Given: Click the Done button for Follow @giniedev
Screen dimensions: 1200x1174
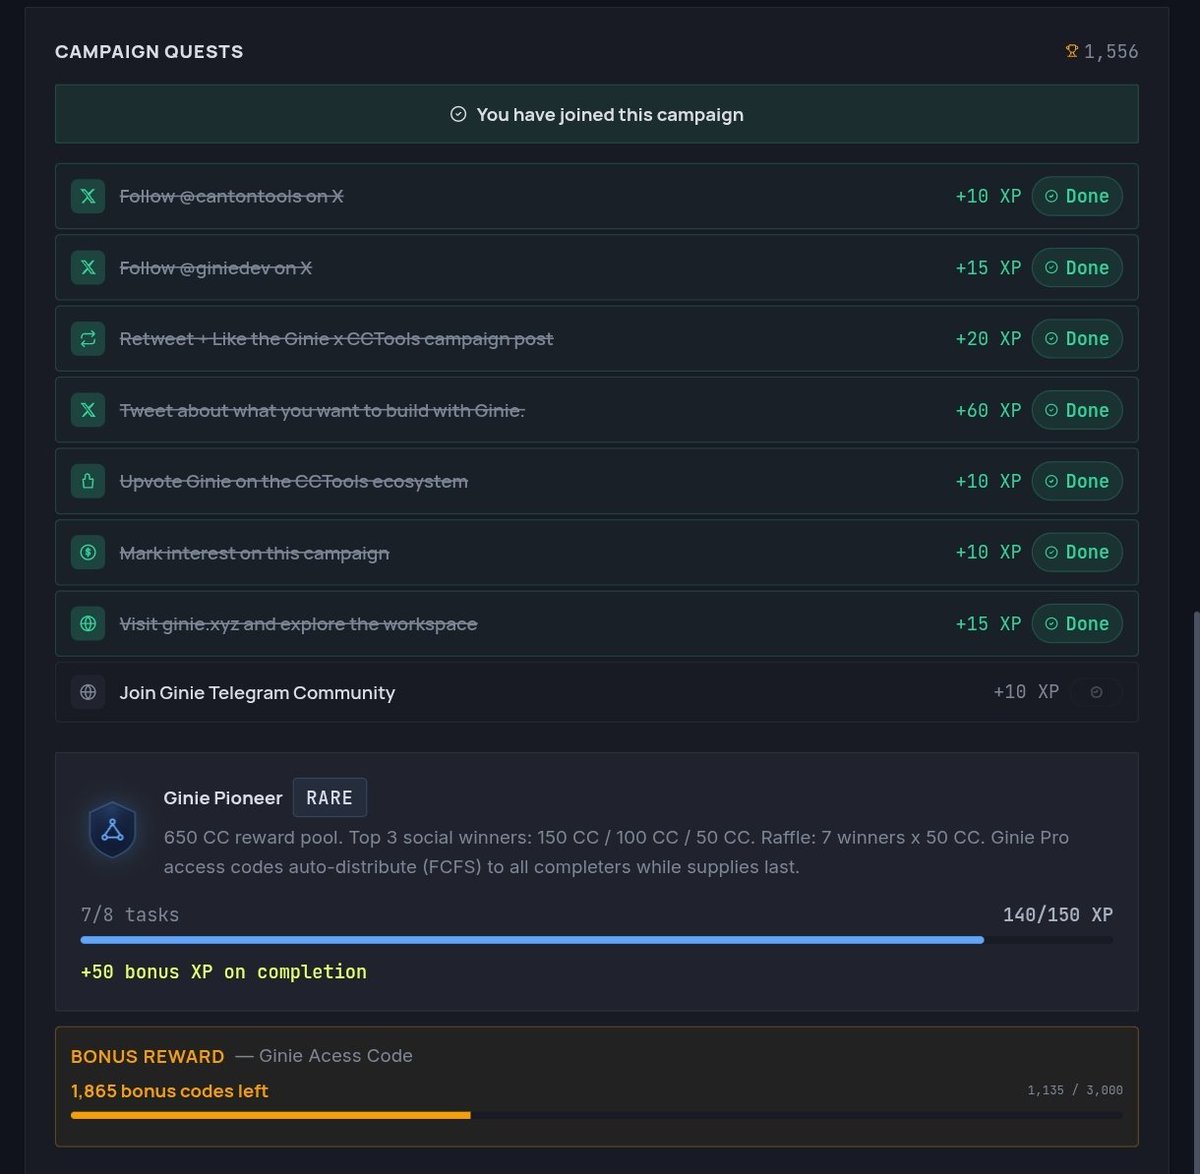Looking at the screenshot, I should pos(1077,267).
